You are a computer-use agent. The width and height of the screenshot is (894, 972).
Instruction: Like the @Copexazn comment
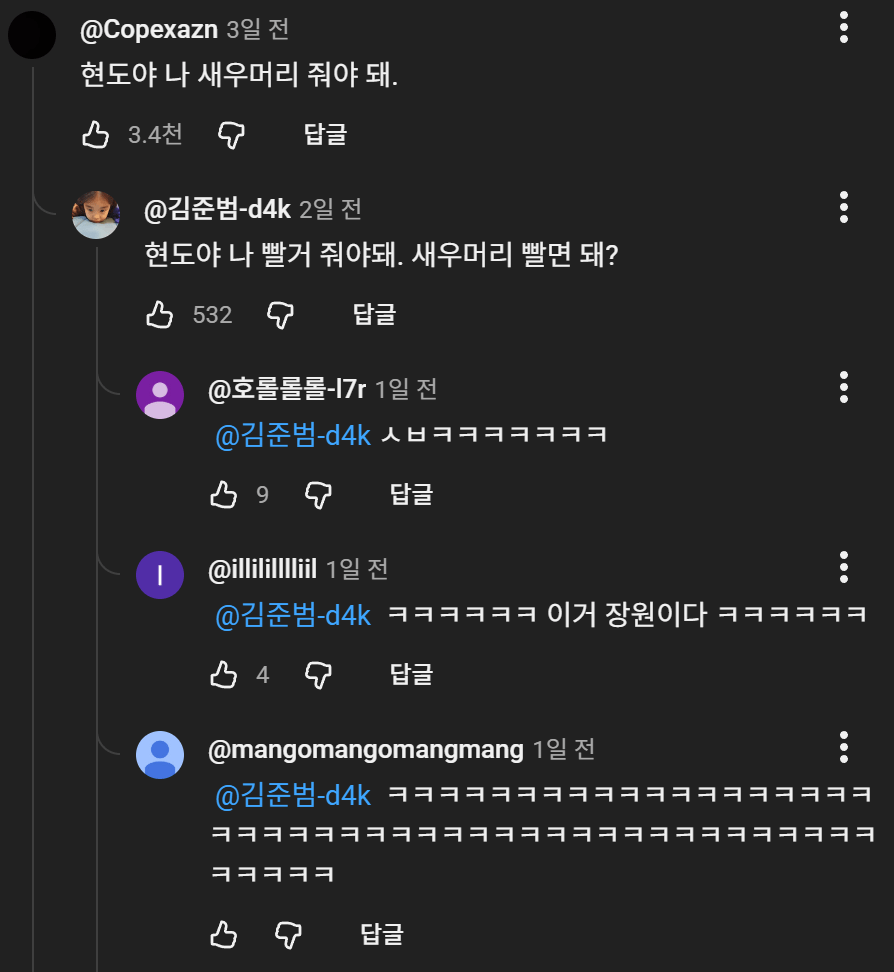point(96,135)
